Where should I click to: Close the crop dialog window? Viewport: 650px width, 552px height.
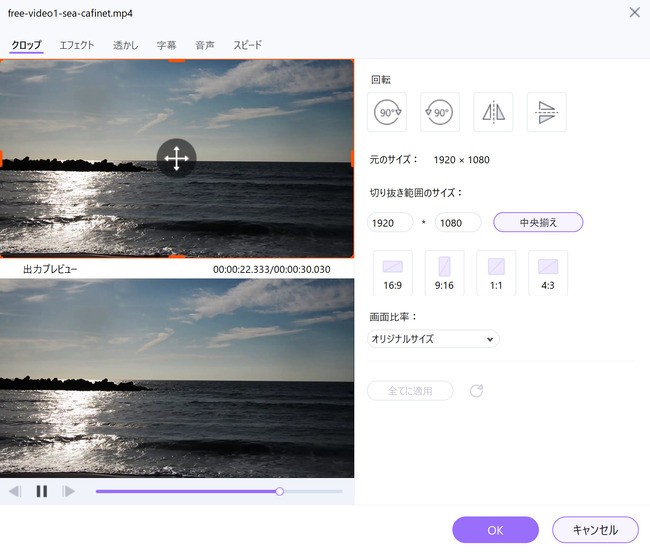click(x=634, y=12)
